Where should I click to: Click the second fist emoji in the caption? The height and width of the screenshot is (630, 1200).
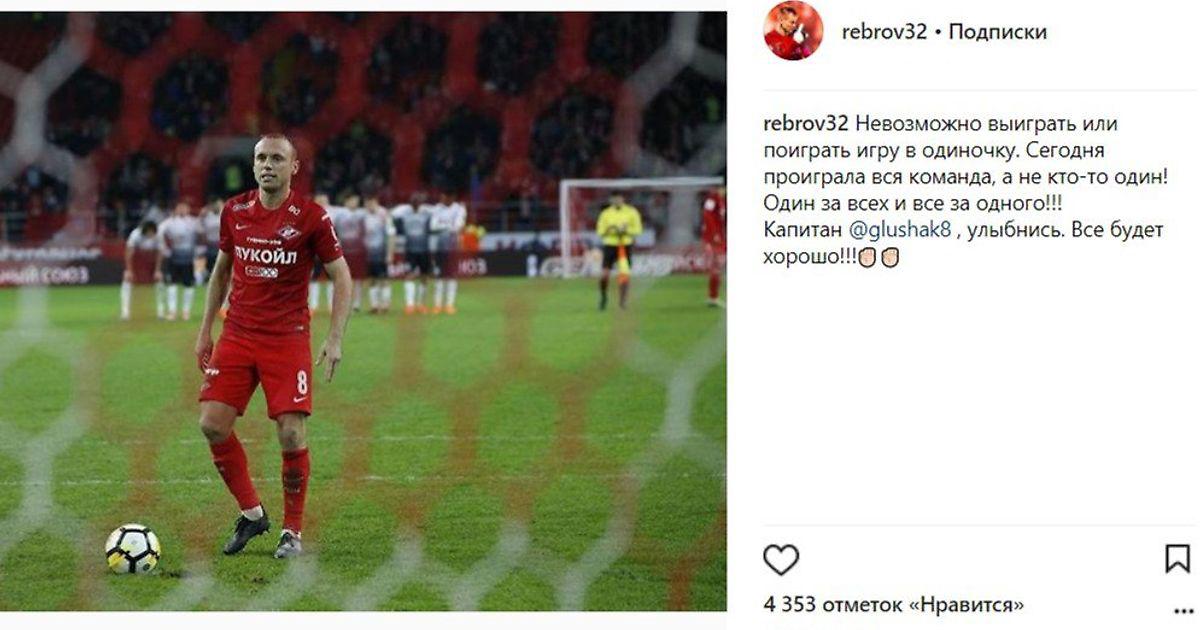890,257
